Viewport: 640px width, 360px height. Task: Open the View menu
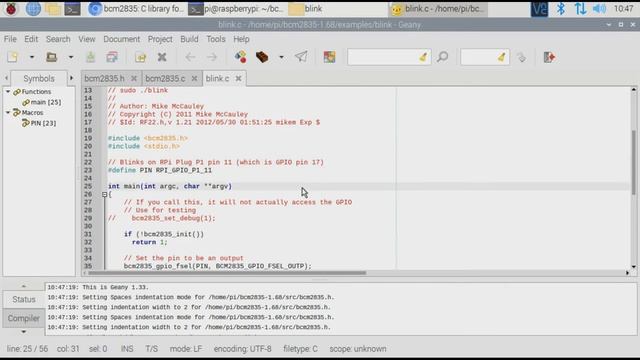[x=87, y=39]
